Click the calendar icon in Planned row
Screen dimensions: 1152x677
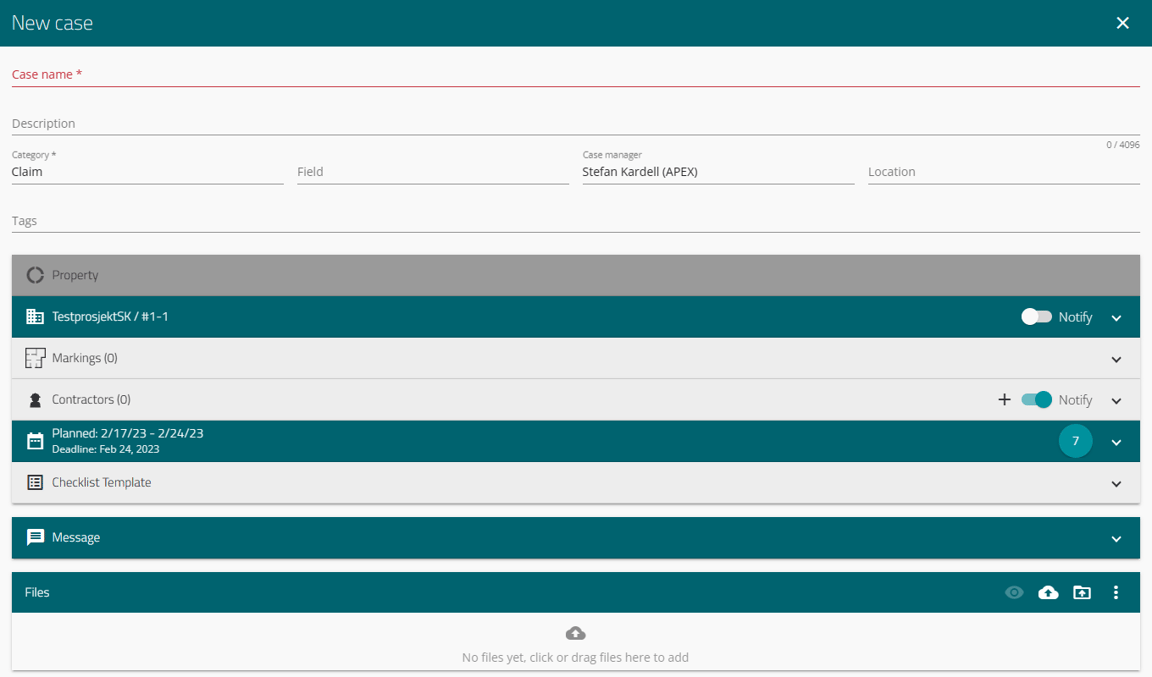pyautogui.click(x=35, y=441)
